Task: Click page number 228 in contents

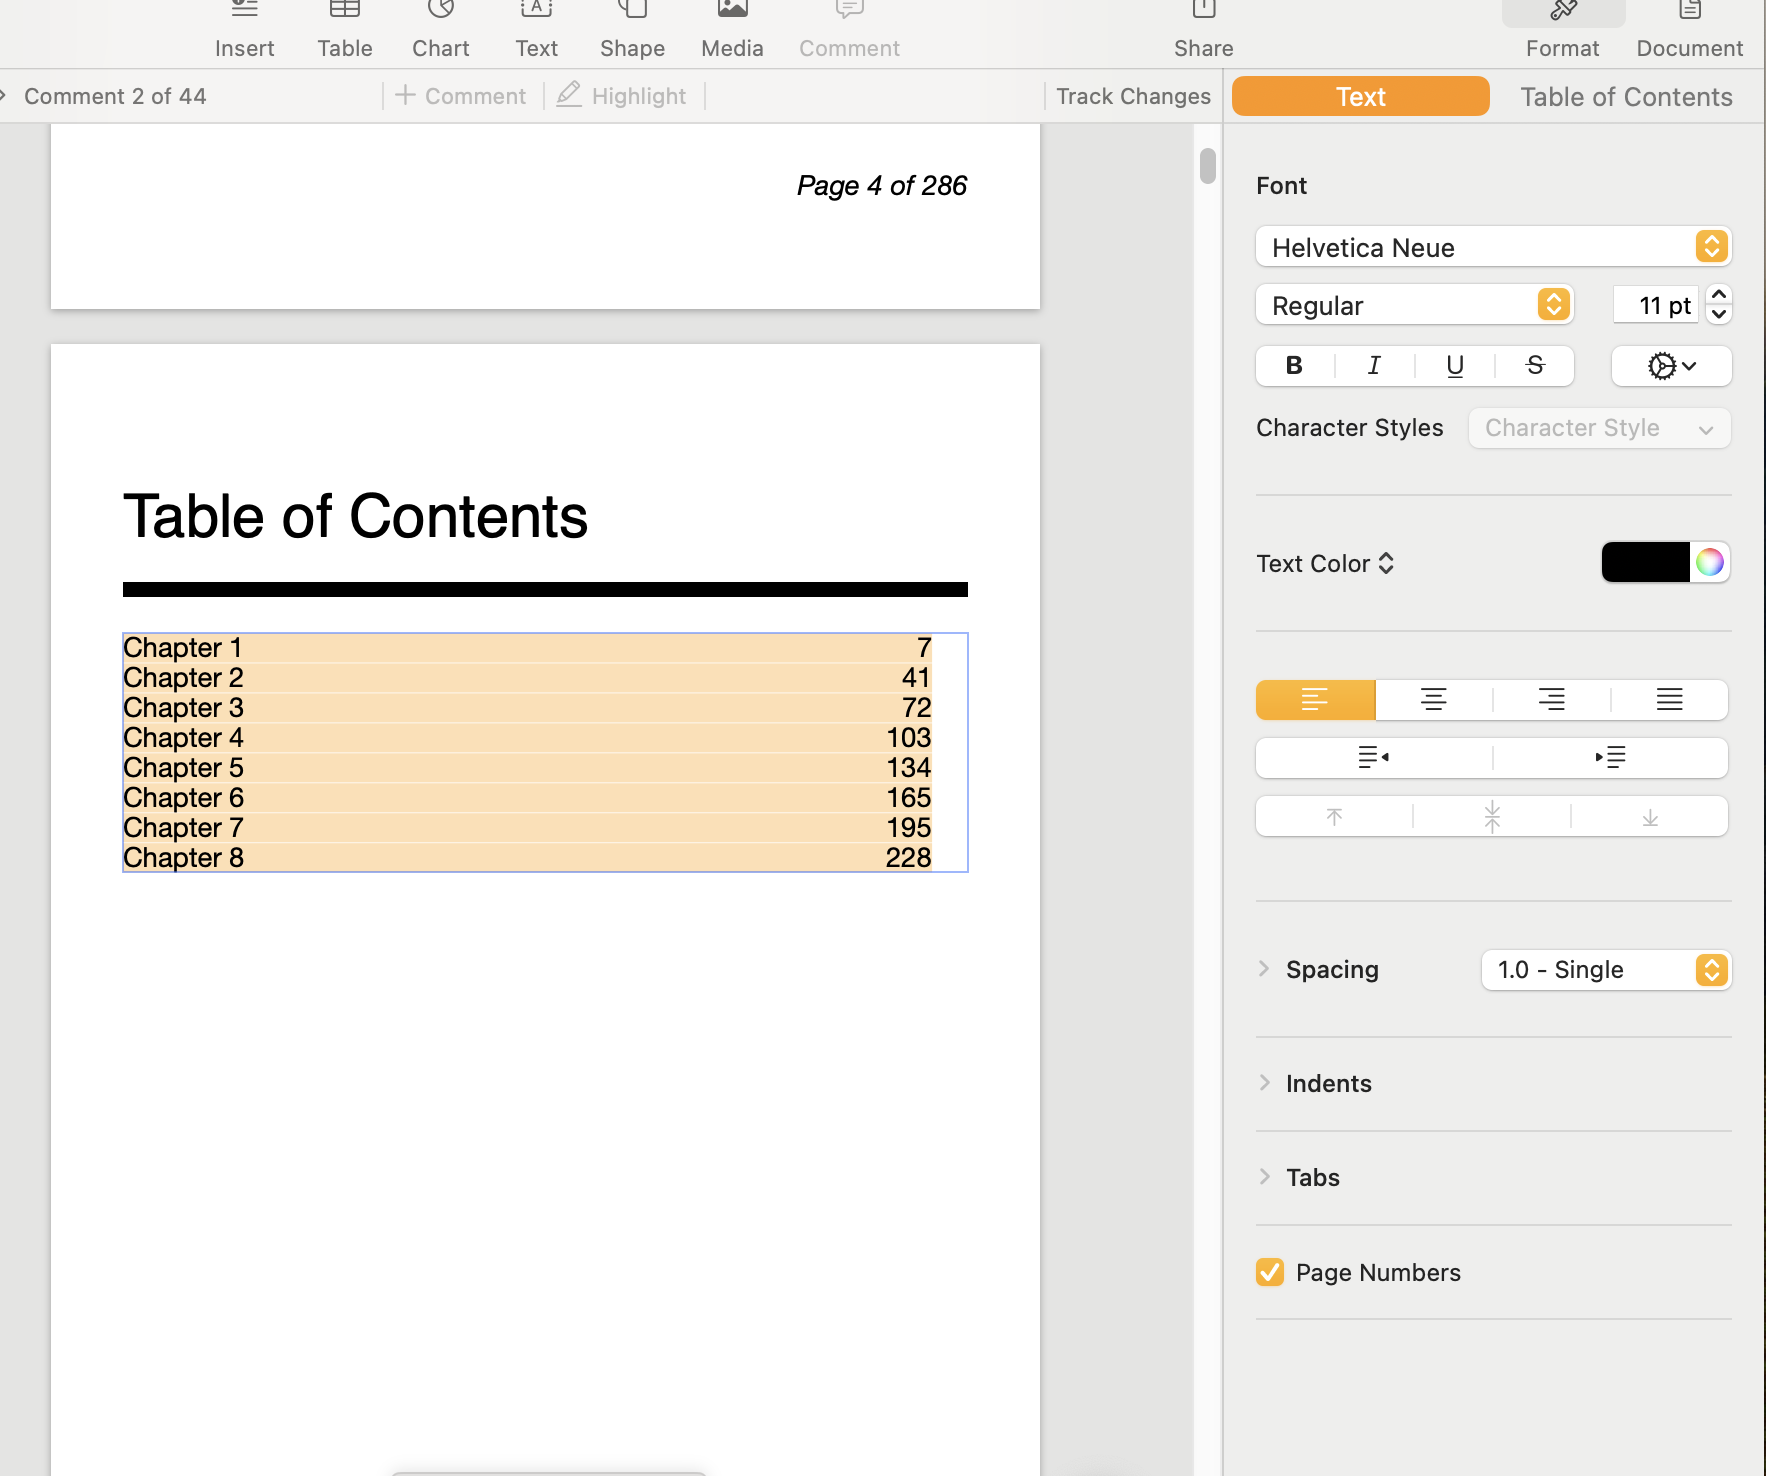Action: point(908,858)
